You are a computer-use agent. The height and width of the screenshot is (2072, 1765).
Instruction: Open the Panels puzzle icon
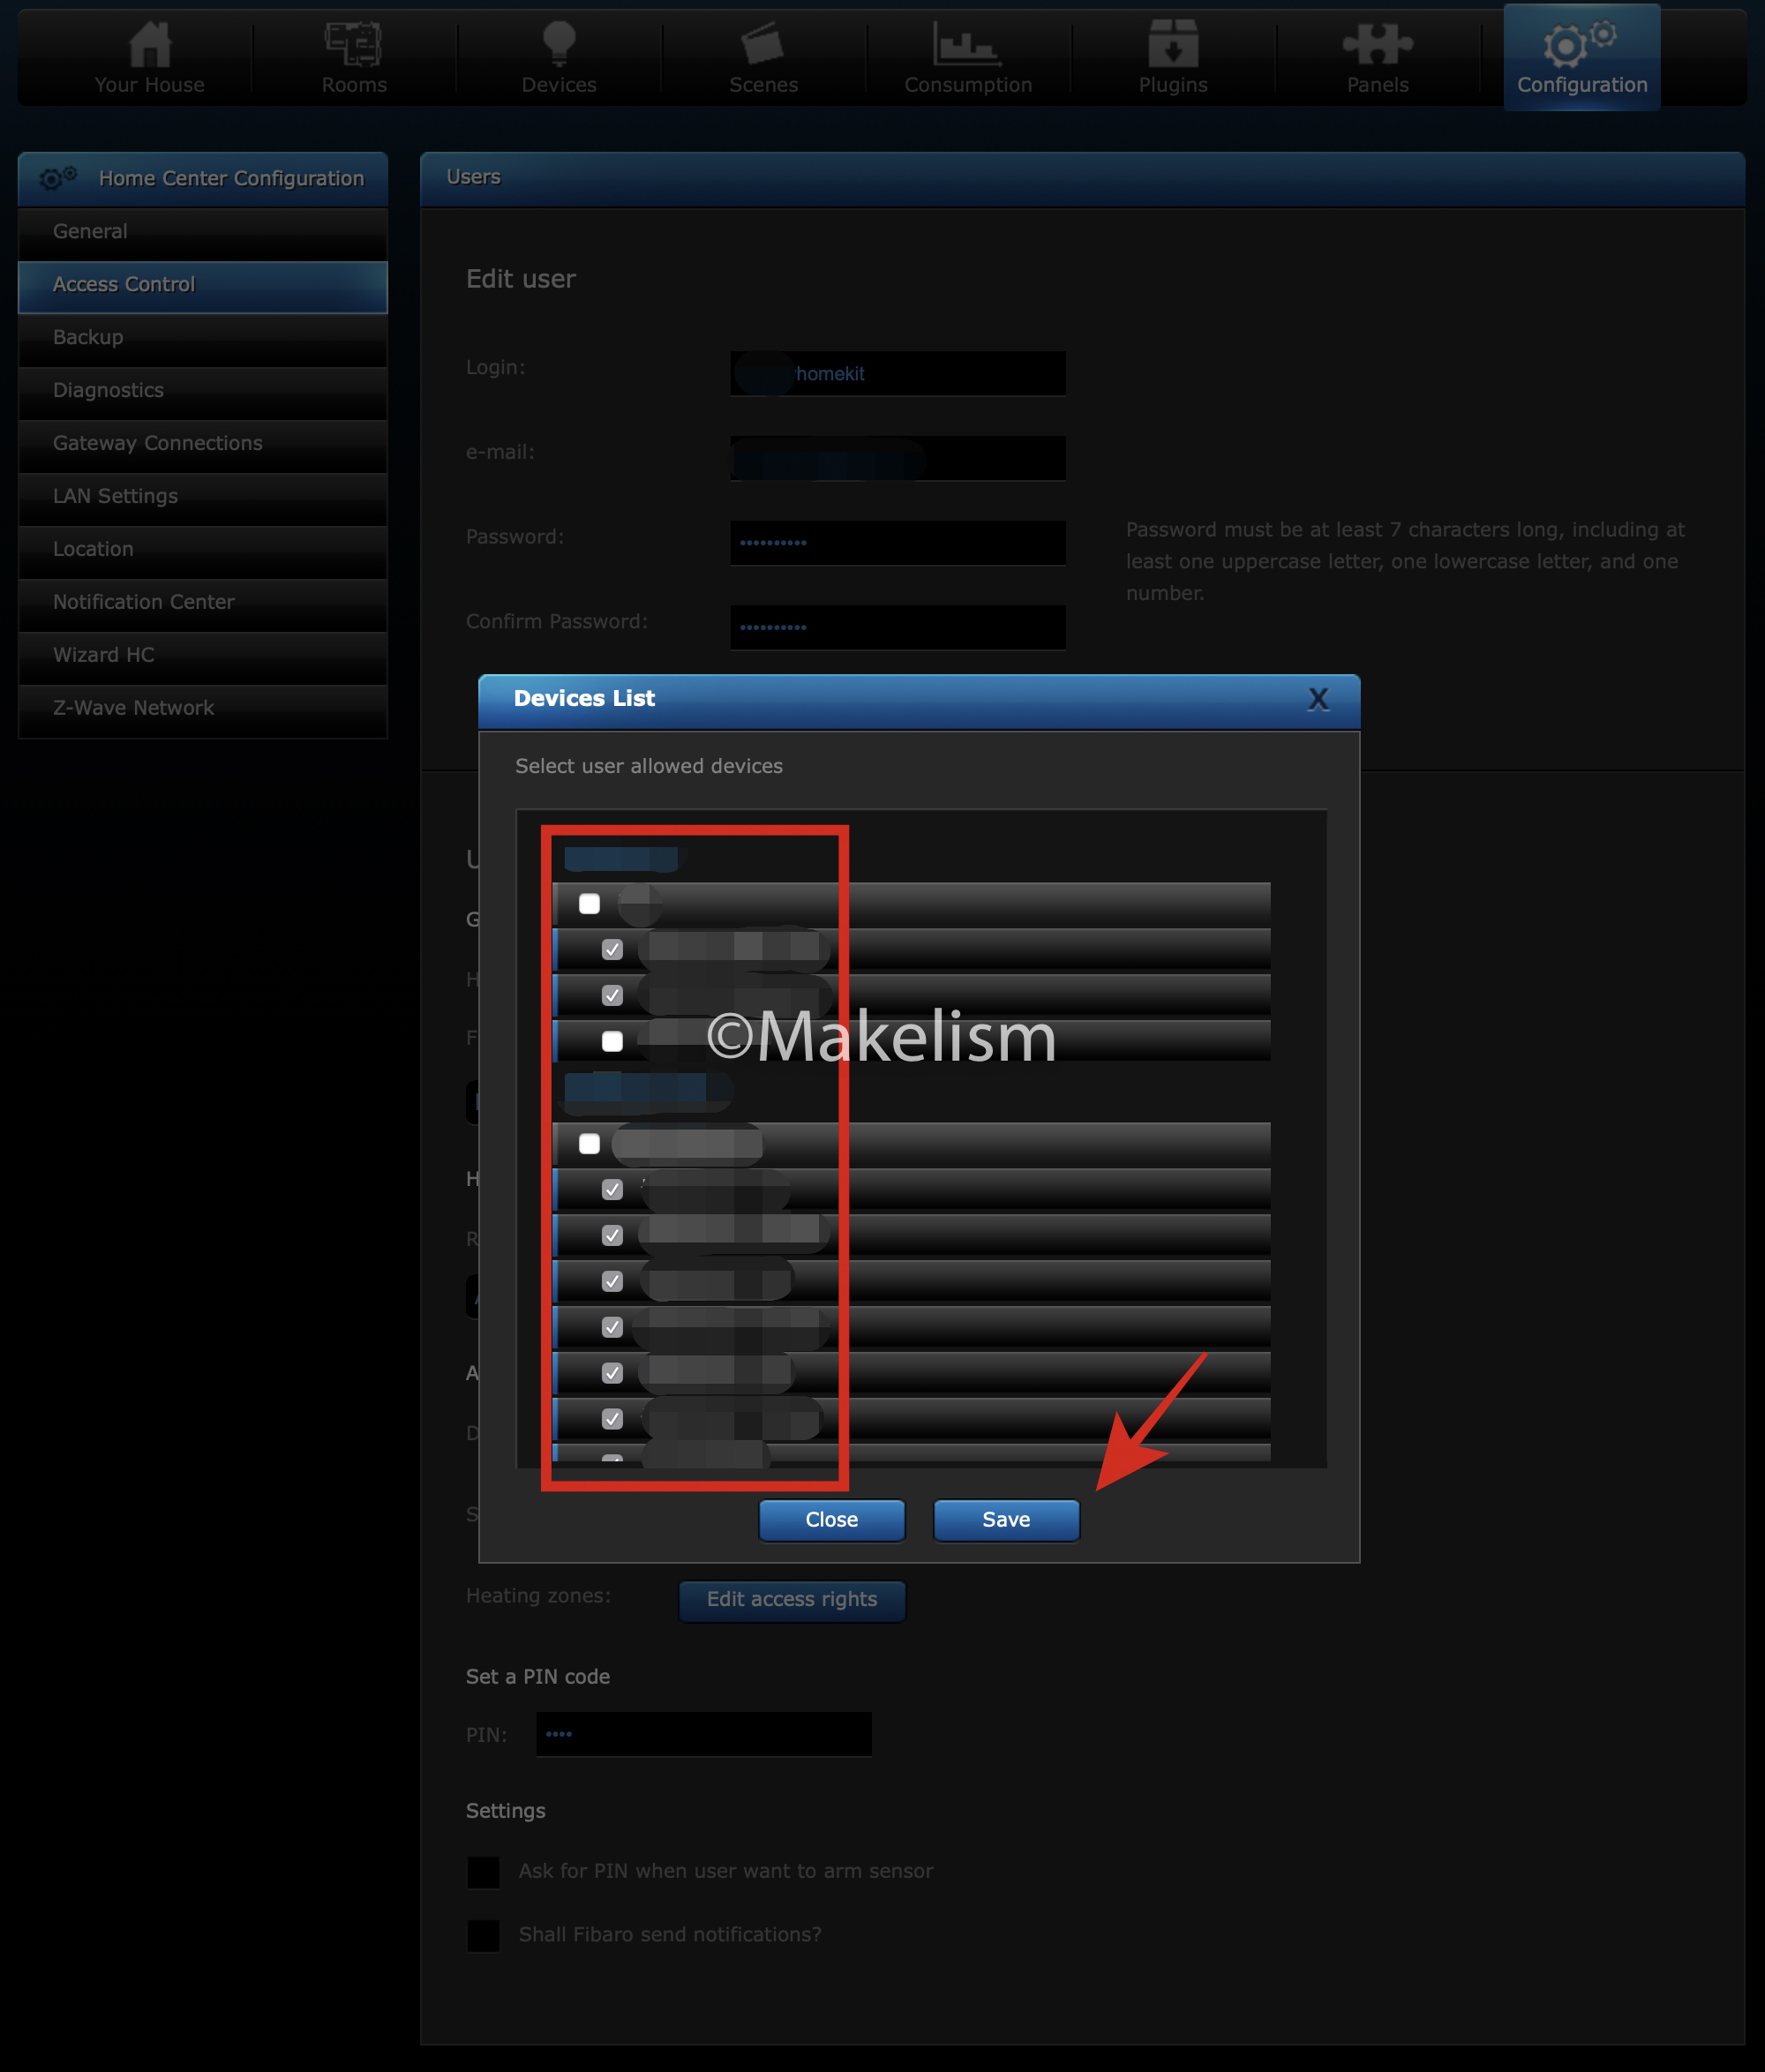[x=1377, y=45]
